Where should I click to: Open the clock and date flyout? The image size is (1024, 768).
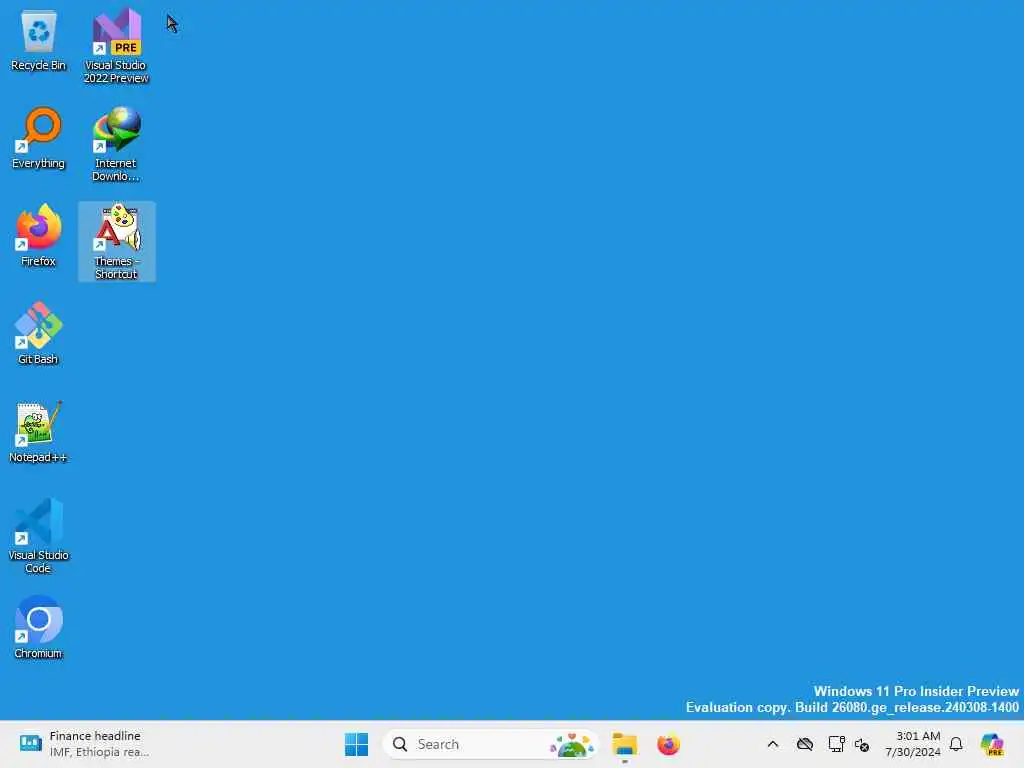pyautogui.click(x=913, y=744)
